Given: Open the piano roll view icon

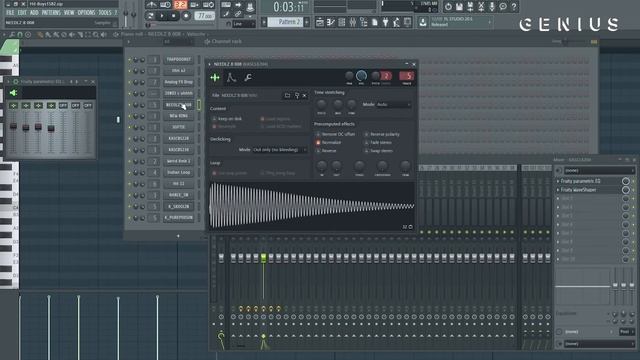Looking at the screenshot, I should [x=331, y=22].
